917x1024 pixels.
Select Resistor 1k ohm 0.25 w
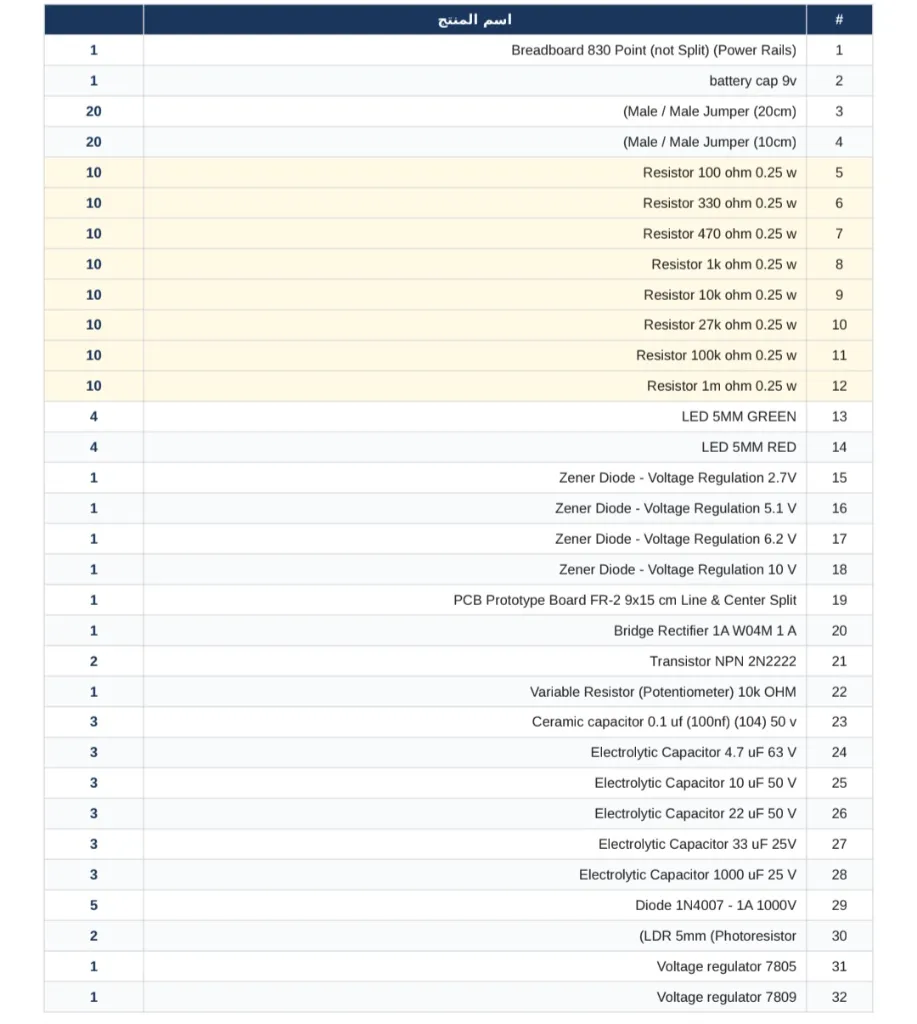[x=724, y=264]
